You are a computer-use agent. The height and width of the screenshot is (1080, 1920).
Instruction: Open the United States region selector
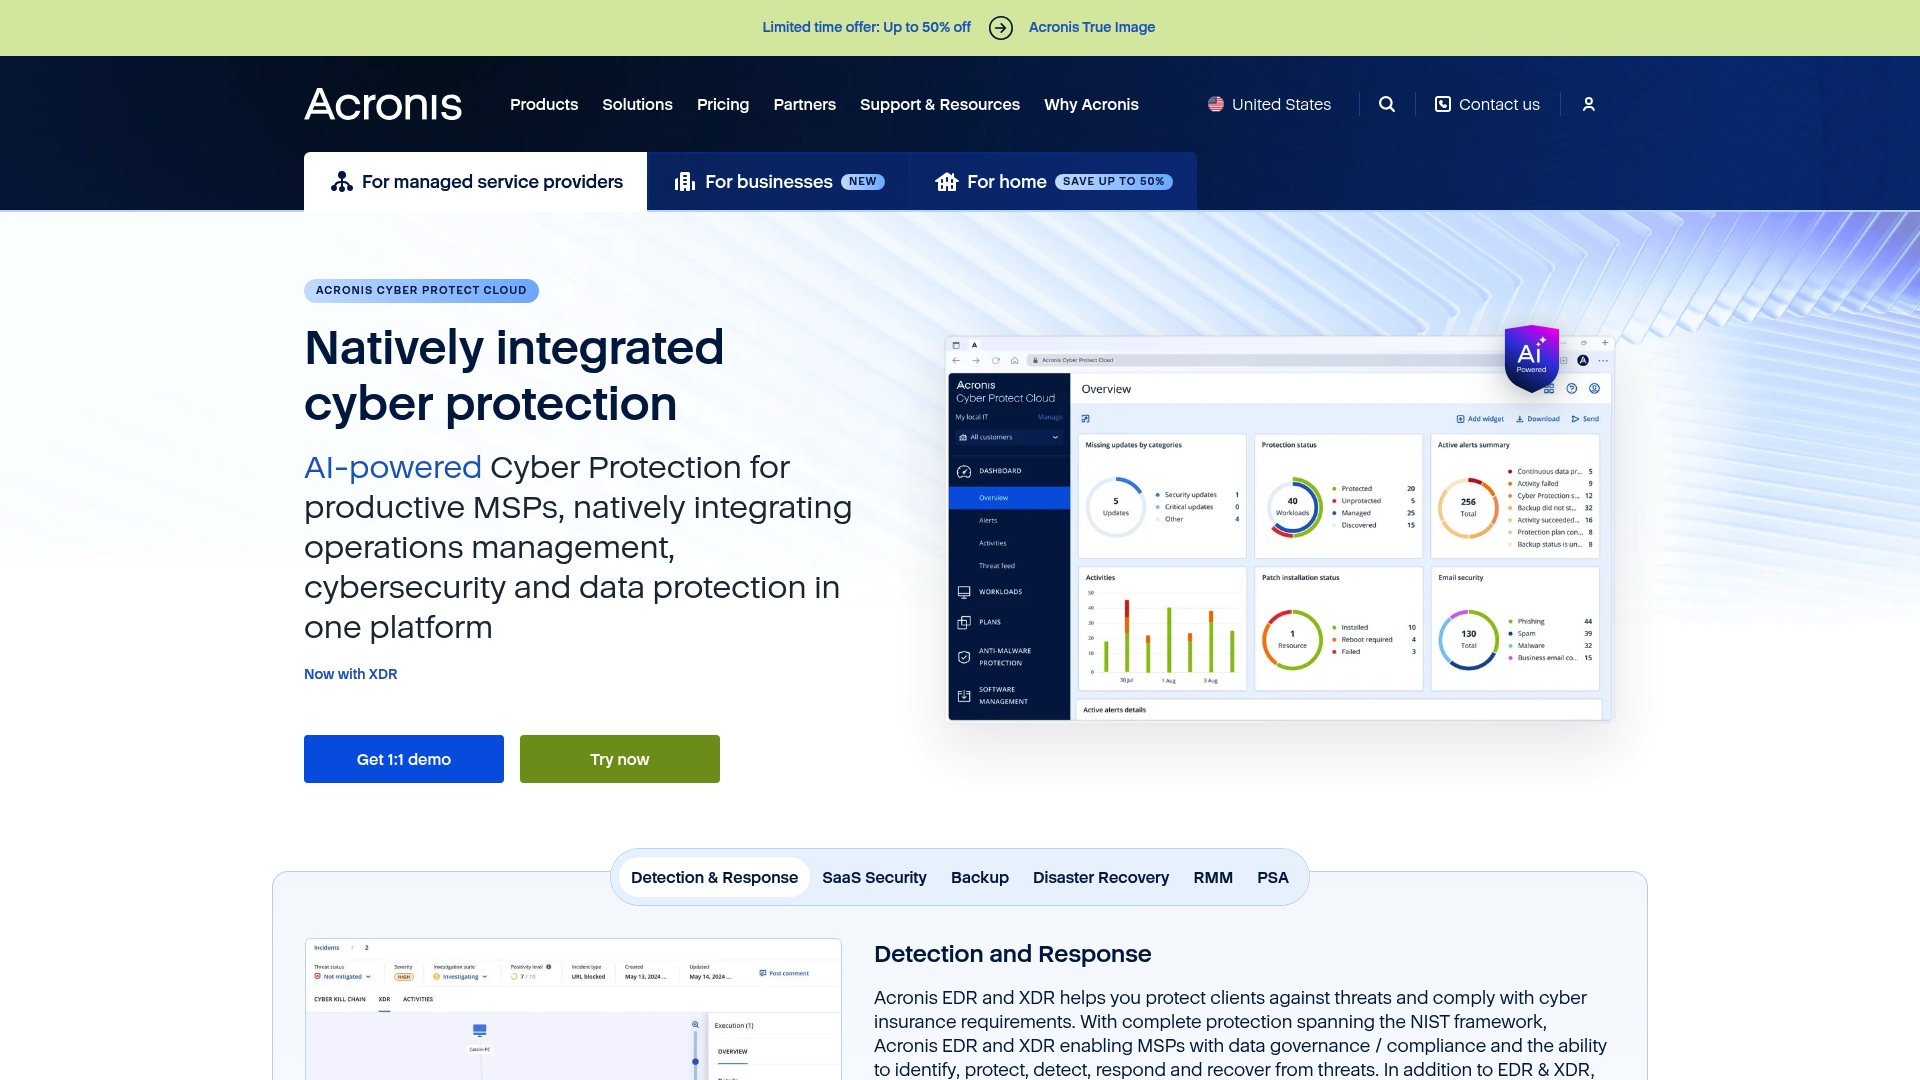(1268, 104)
